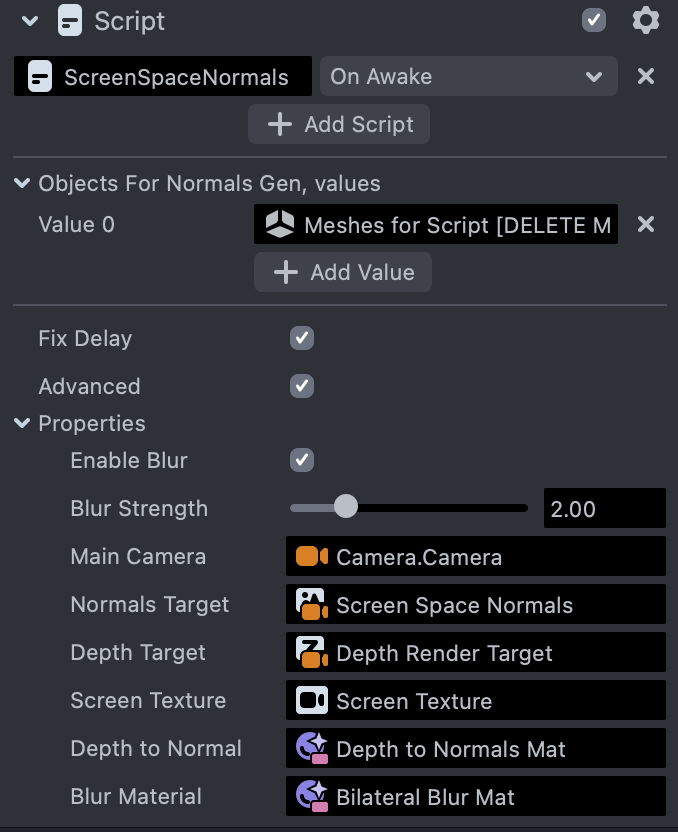Click the Bilateral Blur Mat material icon
Screen dimensions: 678x832
312,796
